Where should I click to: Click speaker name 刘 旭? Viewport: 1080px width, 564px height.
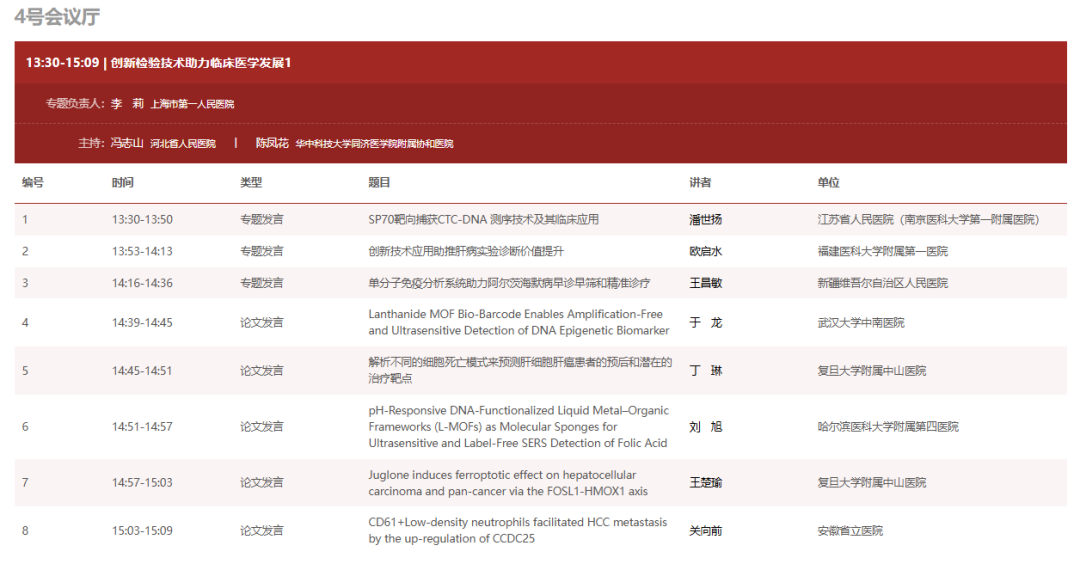coord(705,427)
